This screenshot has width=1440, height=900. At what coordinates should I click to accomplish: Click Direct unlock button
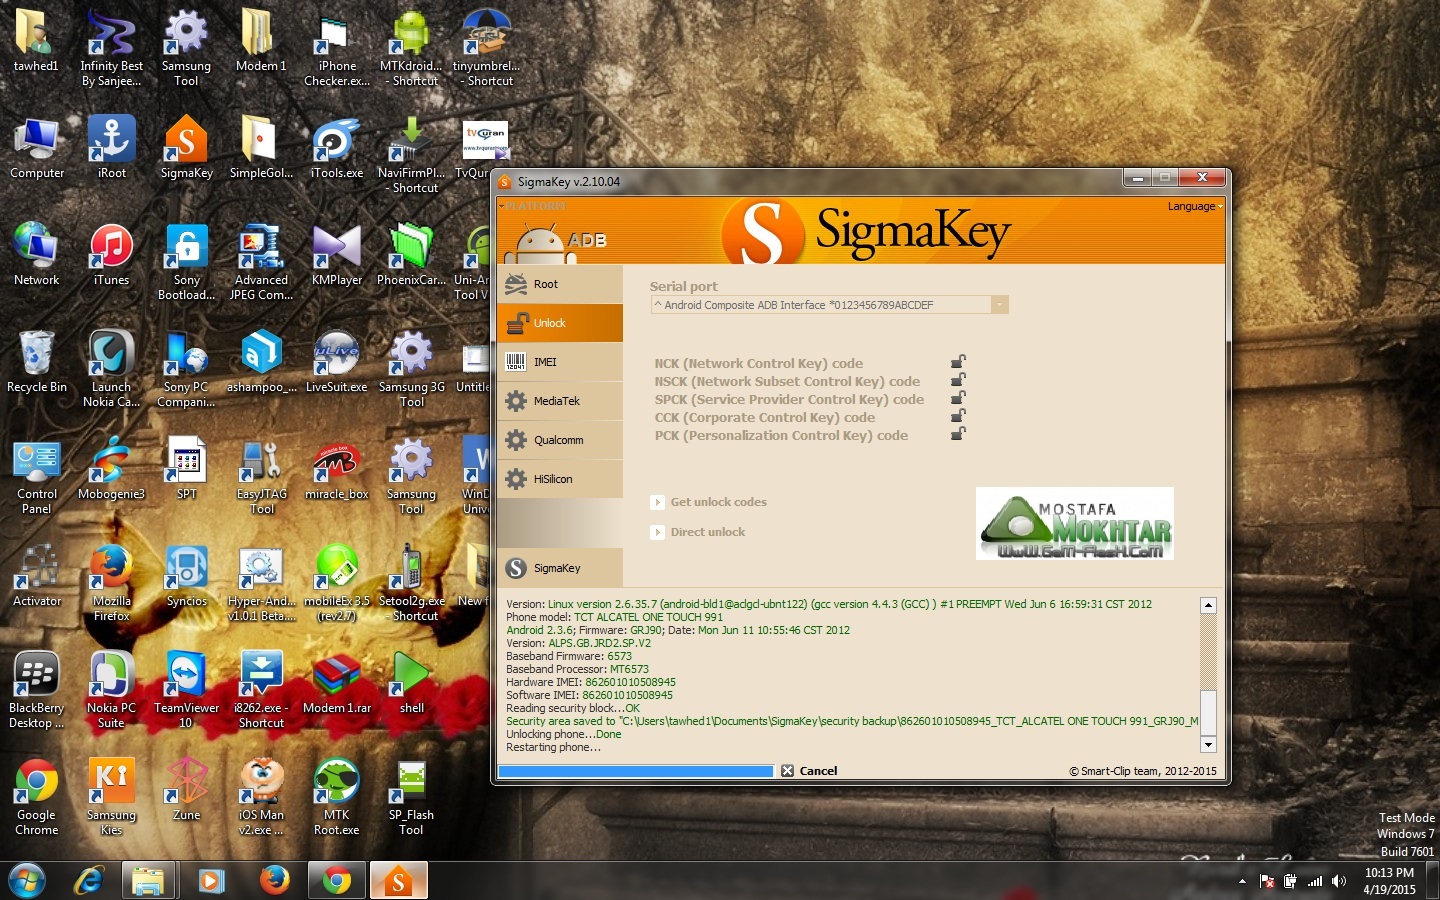click(x=698, y=532)
